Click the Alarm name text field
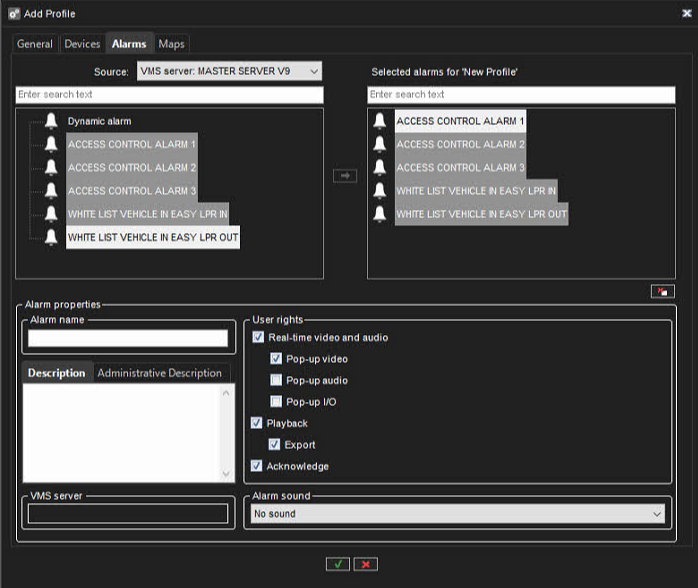The width and height of the screenshot is (698, 588). click(x=127, y=338)
